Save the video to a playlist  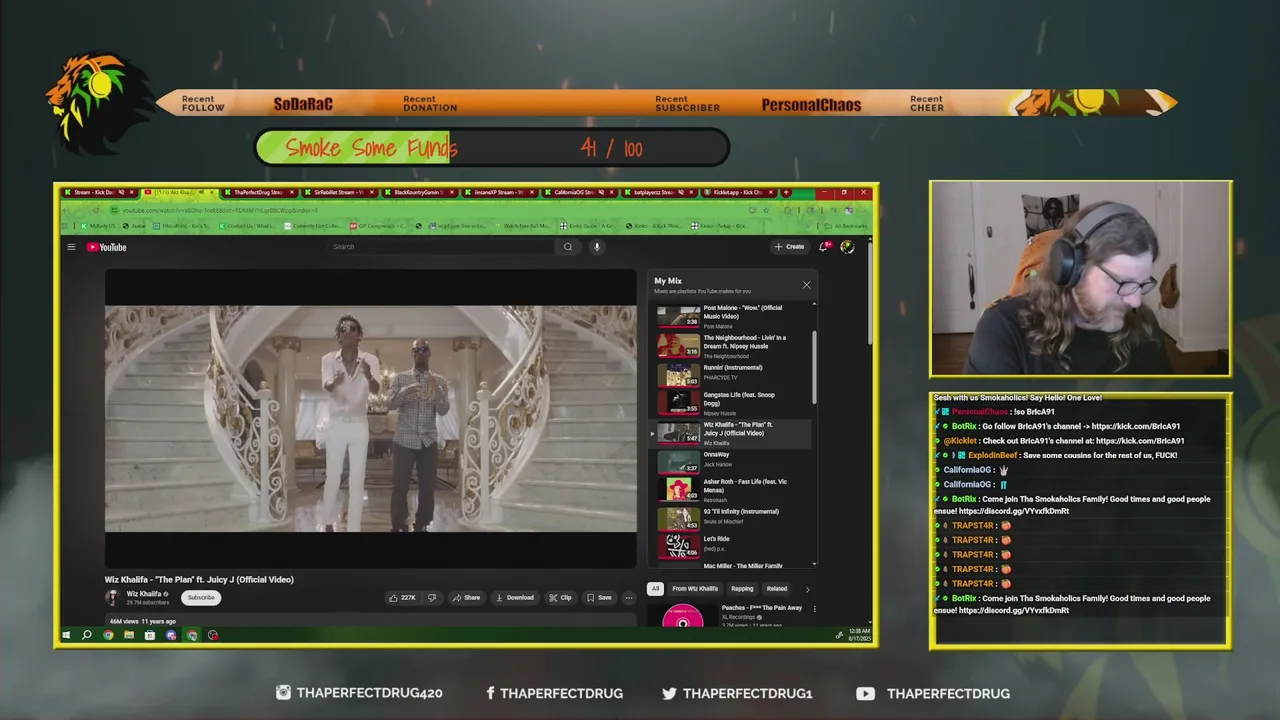click(x=599, y=598)
